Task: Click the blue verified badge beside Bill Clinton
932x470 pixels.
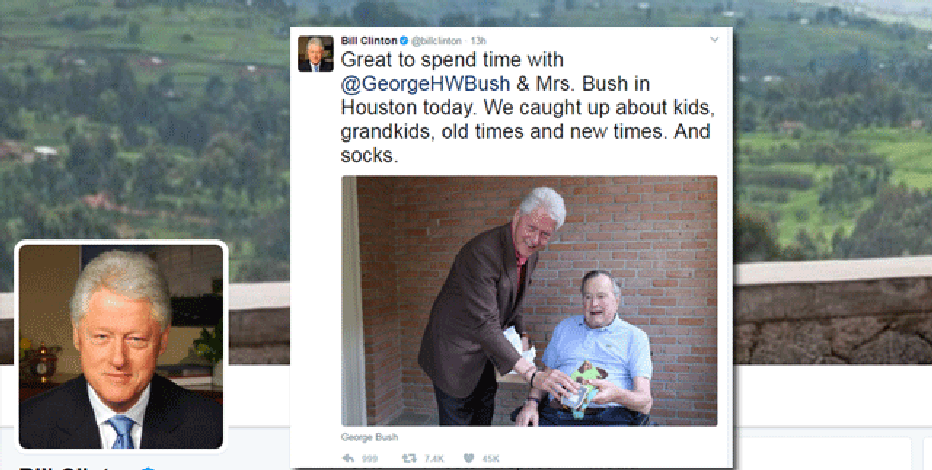Action: 404,40
